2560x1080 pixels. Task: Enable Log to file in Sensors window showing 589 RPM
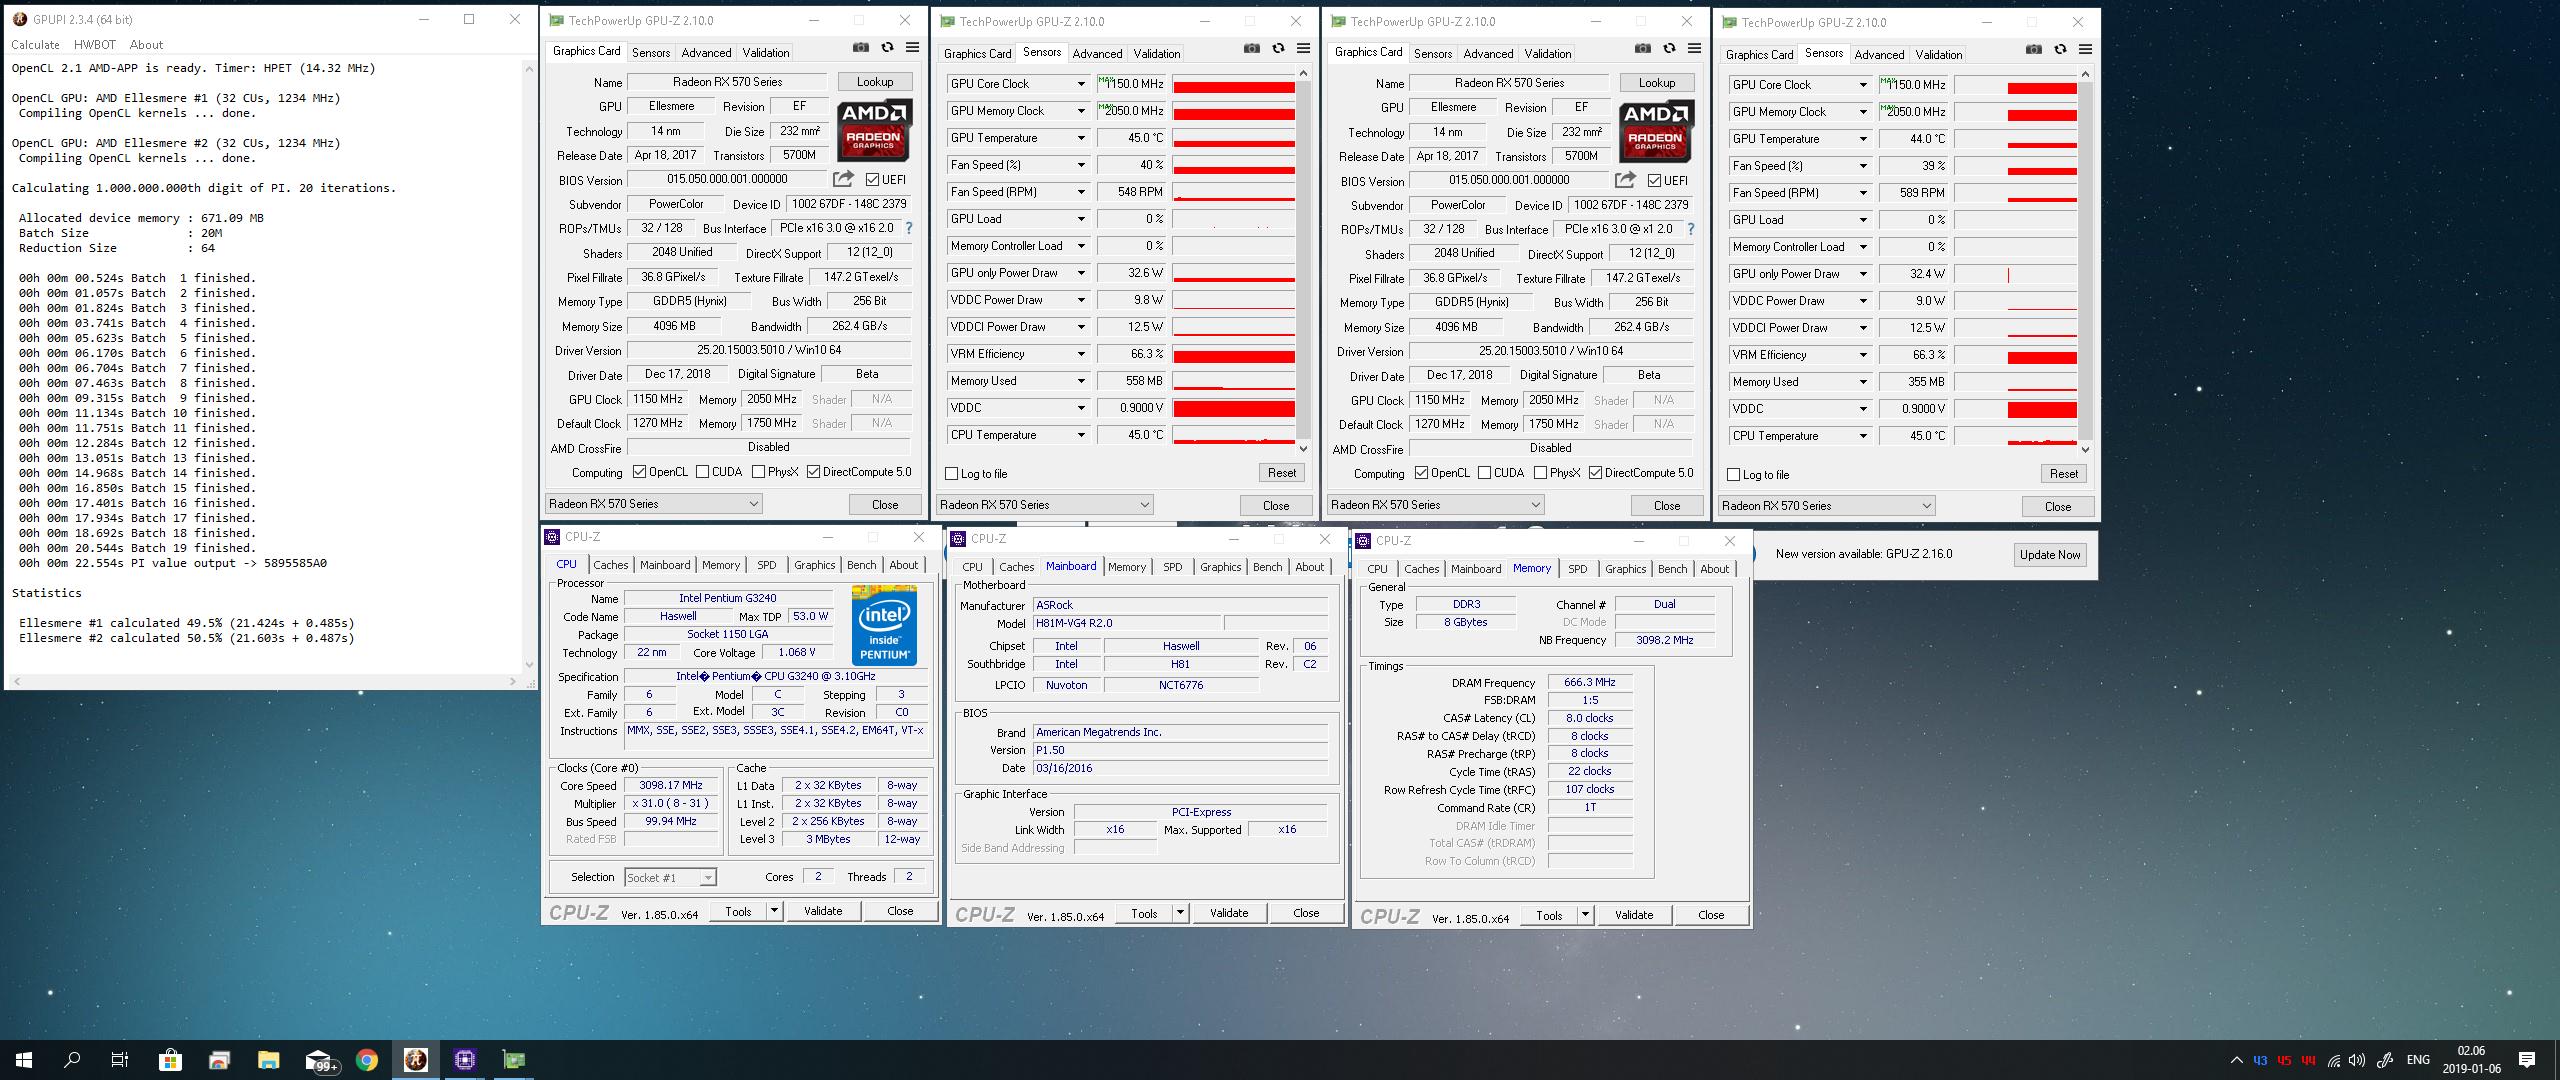(1733, 475)
